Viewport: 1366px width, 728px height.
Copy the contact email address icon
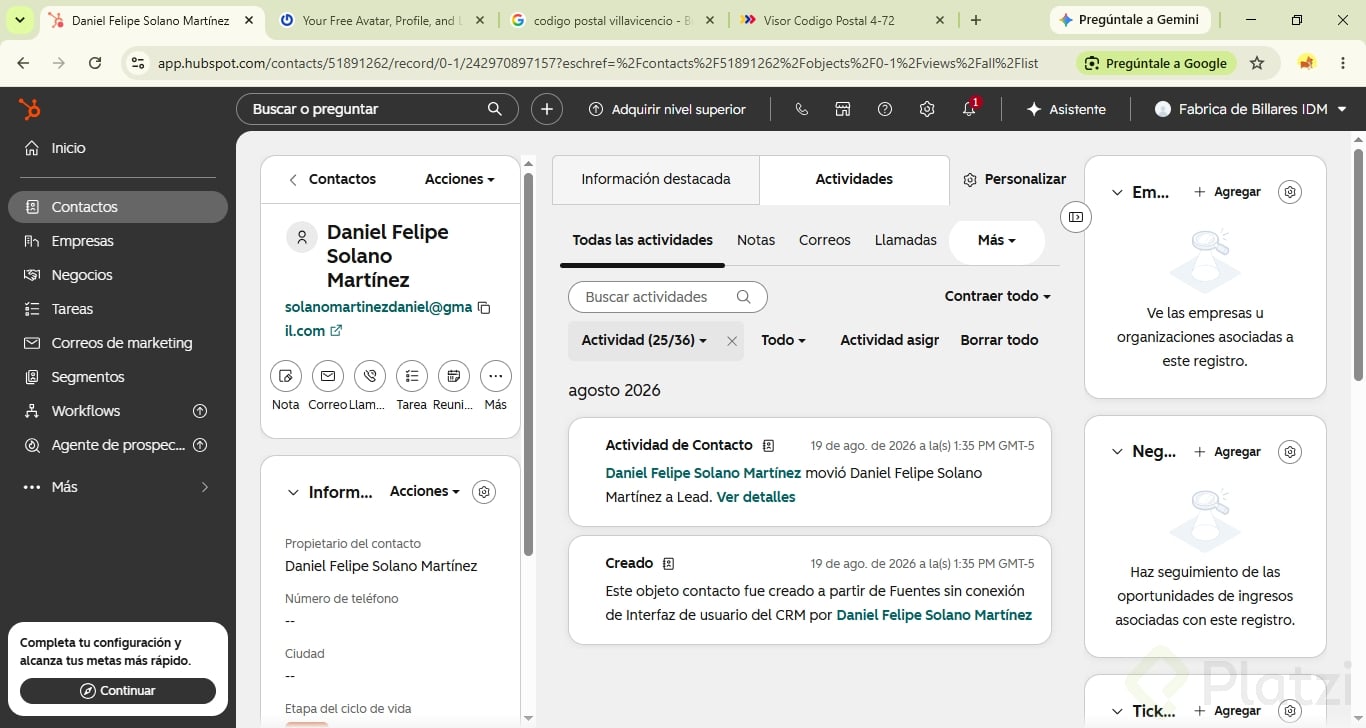484,308
